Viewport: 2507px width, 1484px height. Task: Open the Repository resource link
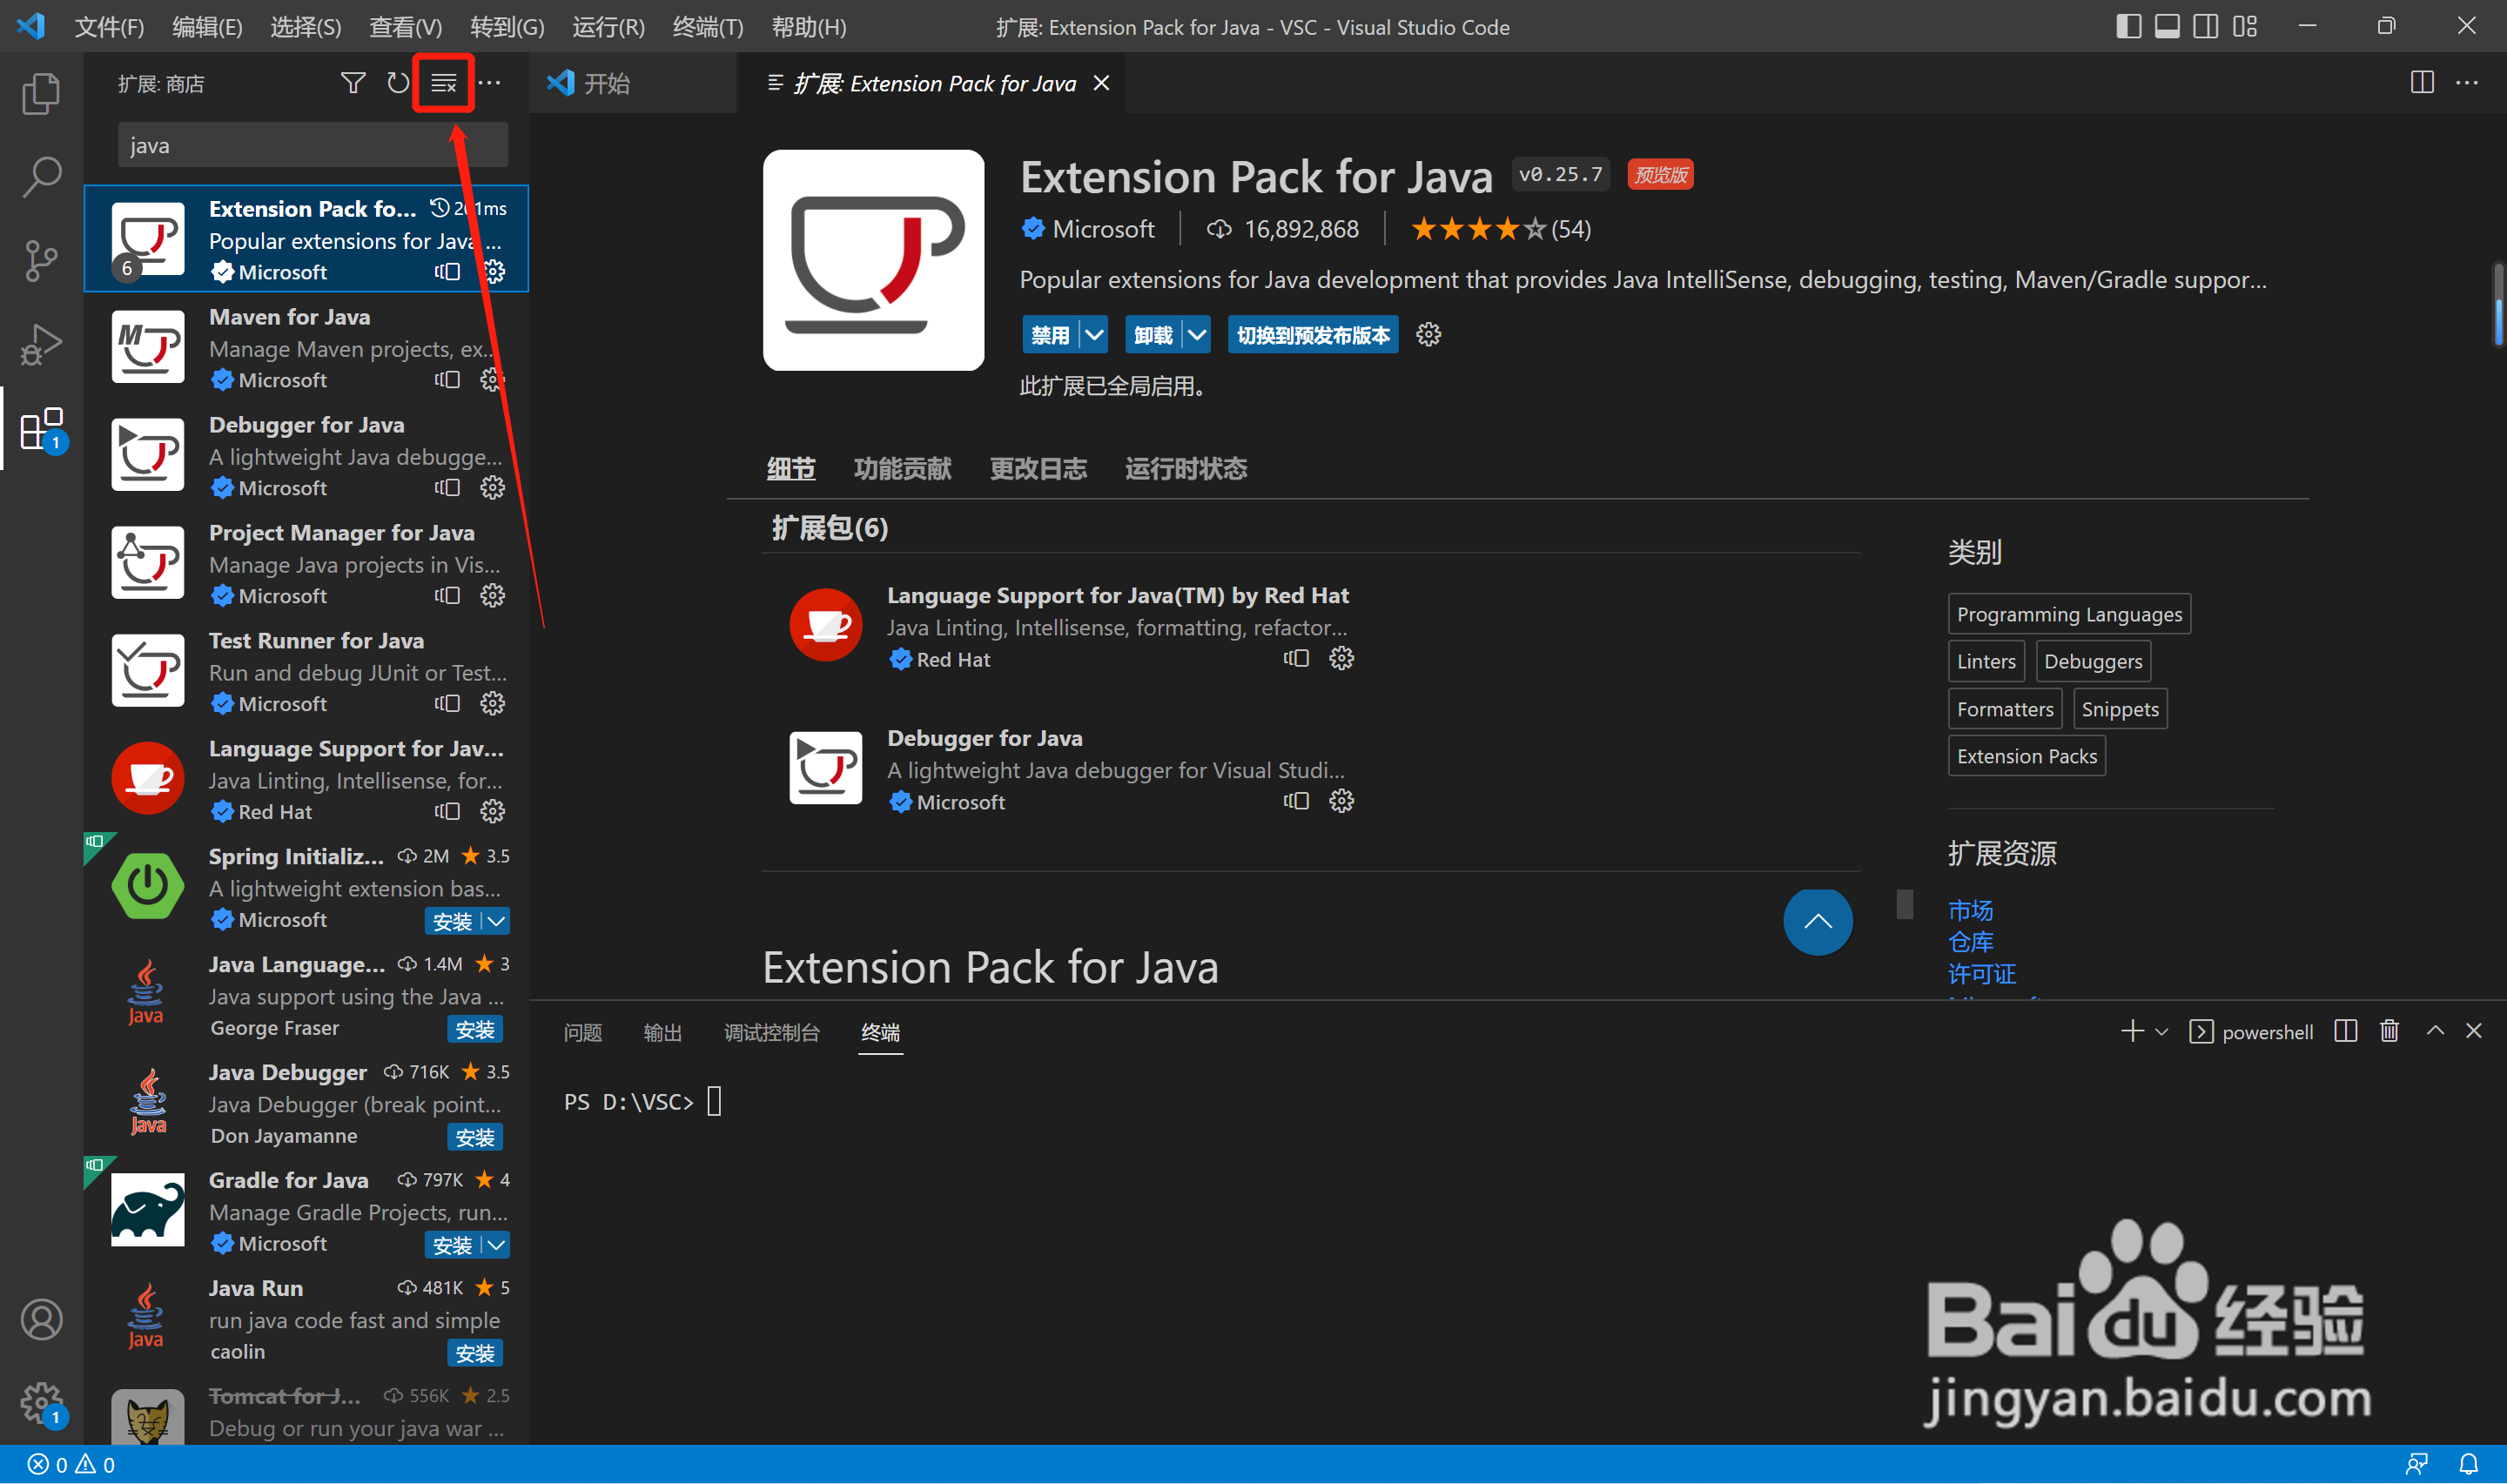pyautogui.click(x=1970, y=942)
